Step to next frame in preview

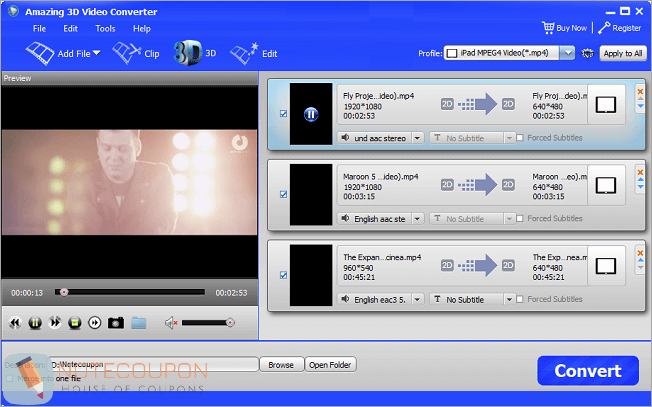[95, 323]
